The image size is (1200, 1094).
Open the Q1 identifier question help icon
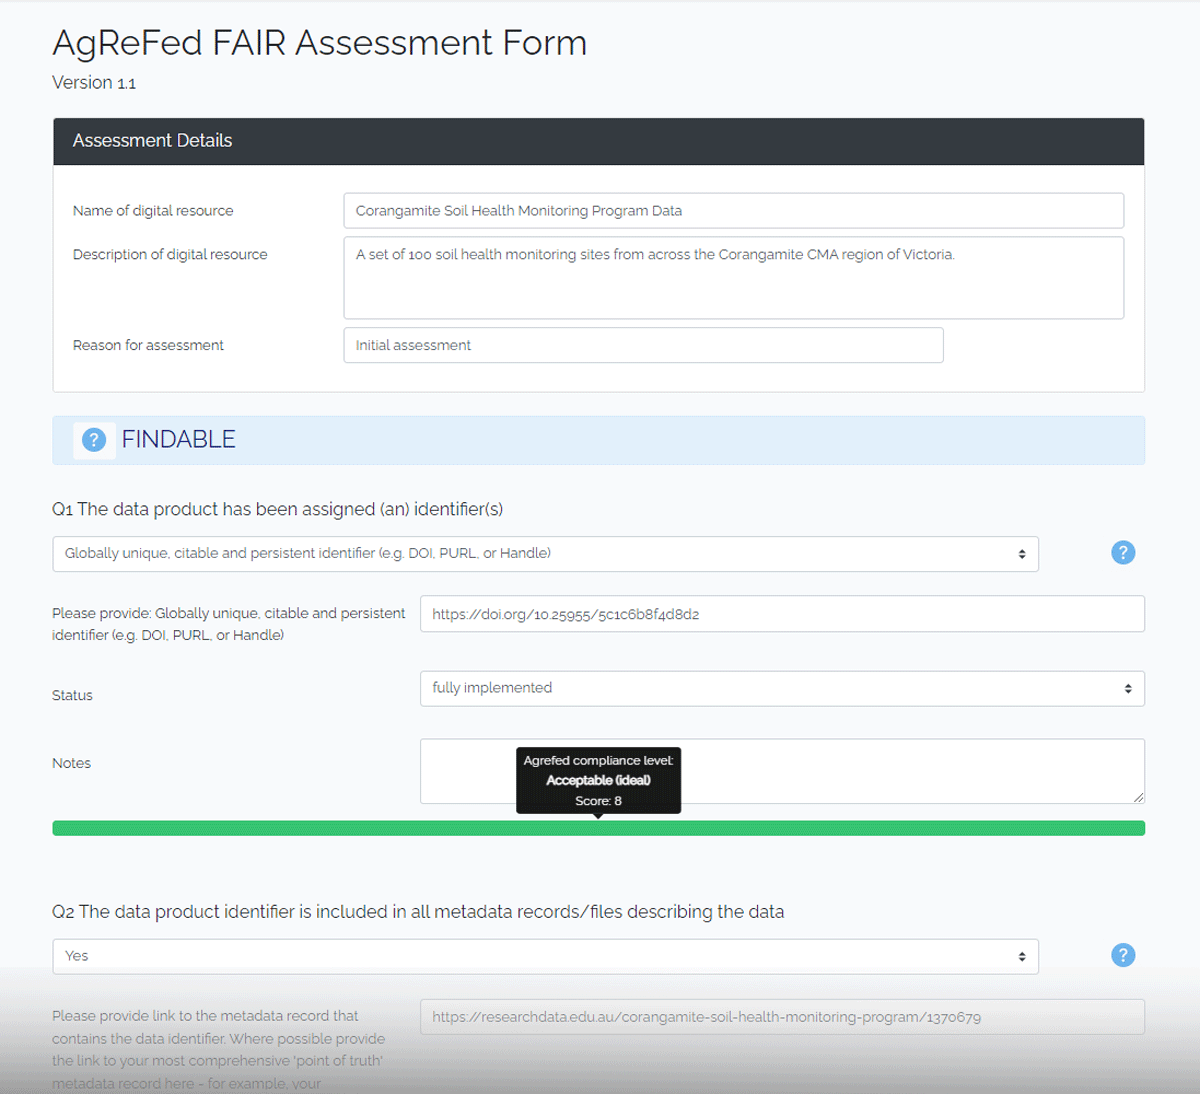click(1123, 553)
